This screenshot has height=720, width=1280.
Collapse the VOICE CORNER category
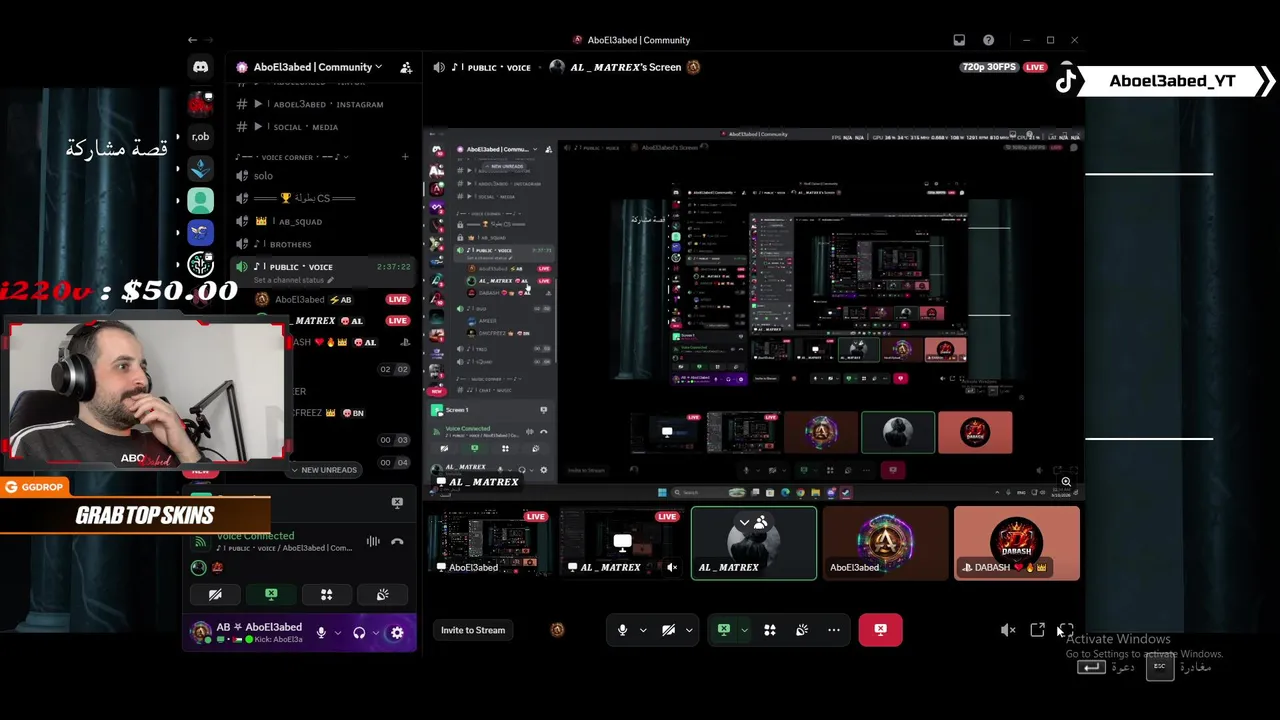291,157
